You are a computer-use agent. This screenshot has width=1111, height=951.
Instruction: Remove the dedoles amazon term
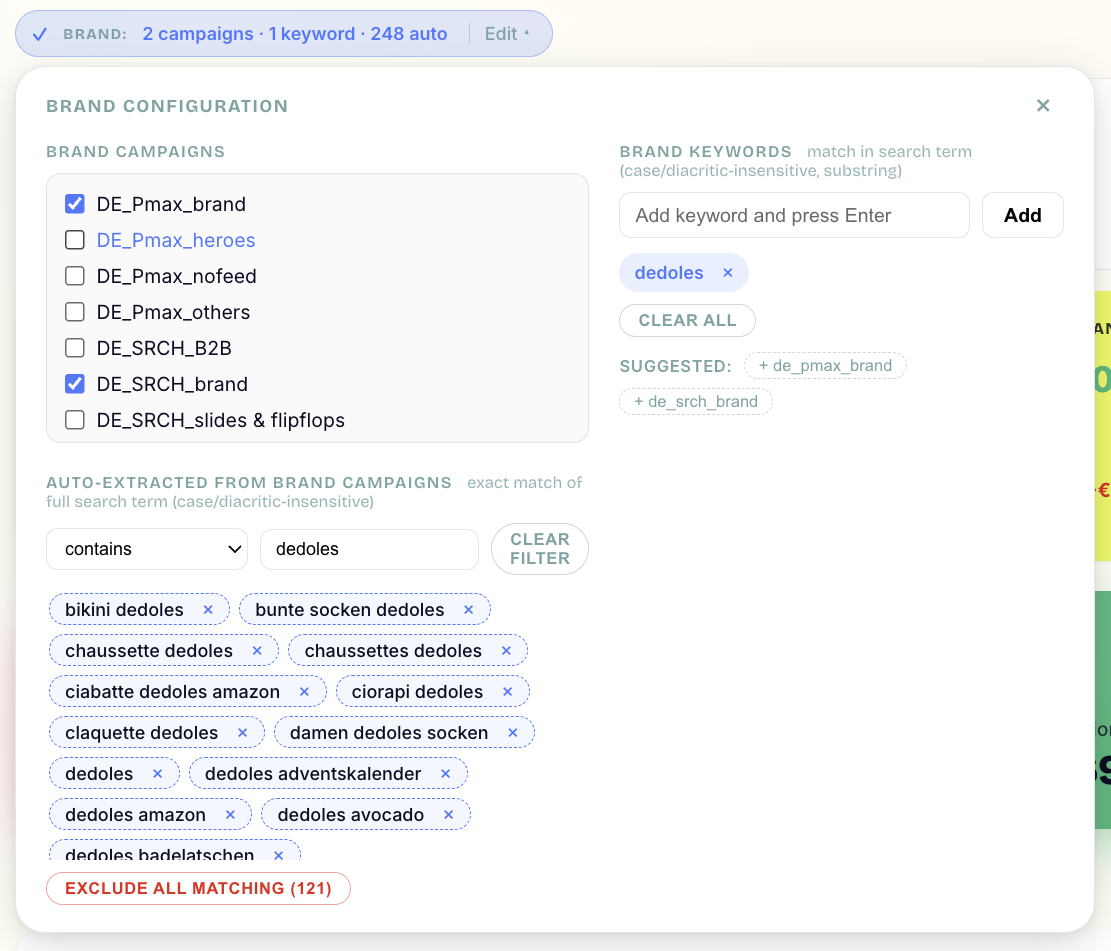230,815
